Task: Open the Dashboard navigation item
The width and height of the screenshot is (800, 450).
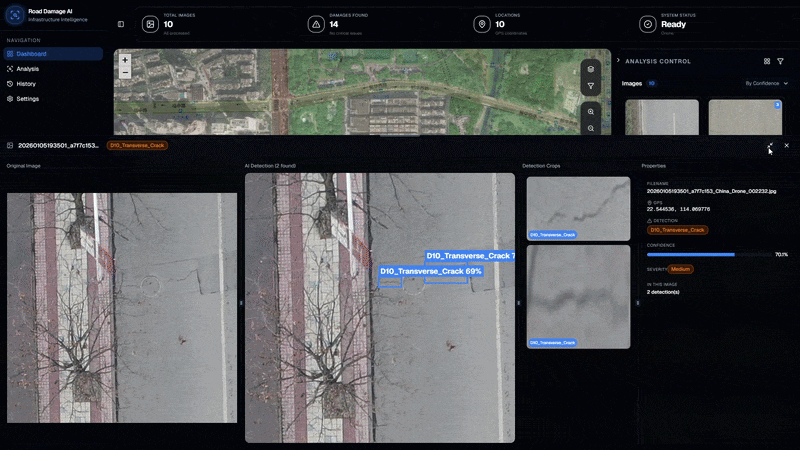Action: click(x=53, y=54)
